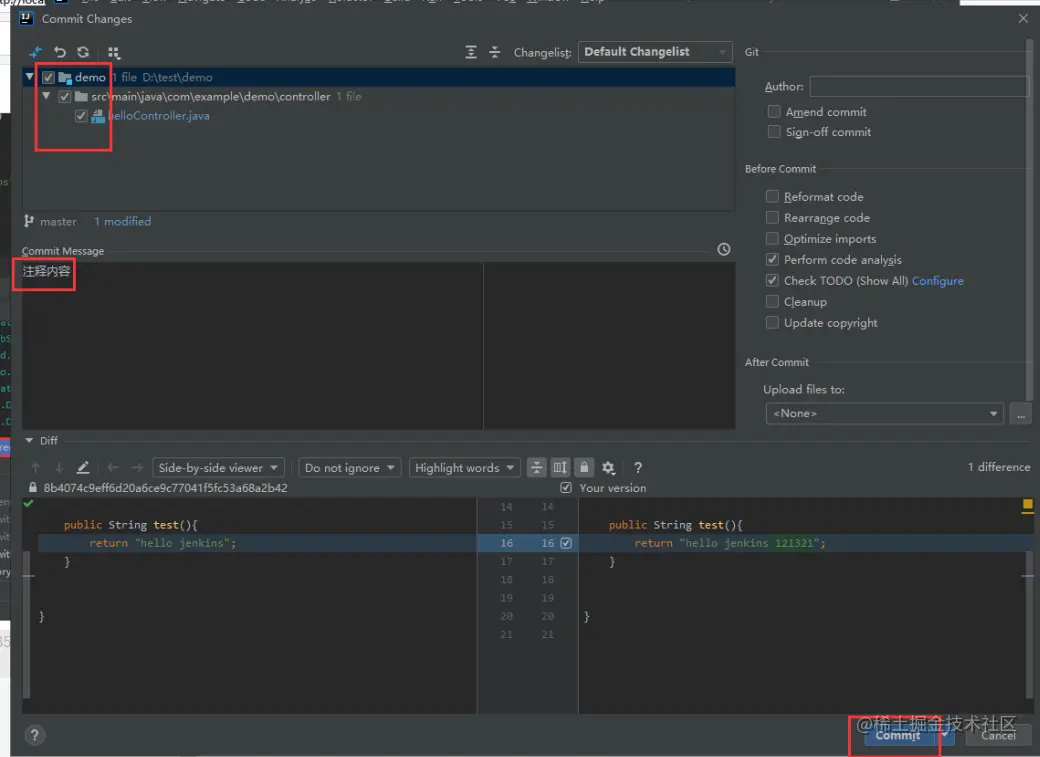
Task: Disable Check TODO checkbox
Action: (x=772, y=281)
